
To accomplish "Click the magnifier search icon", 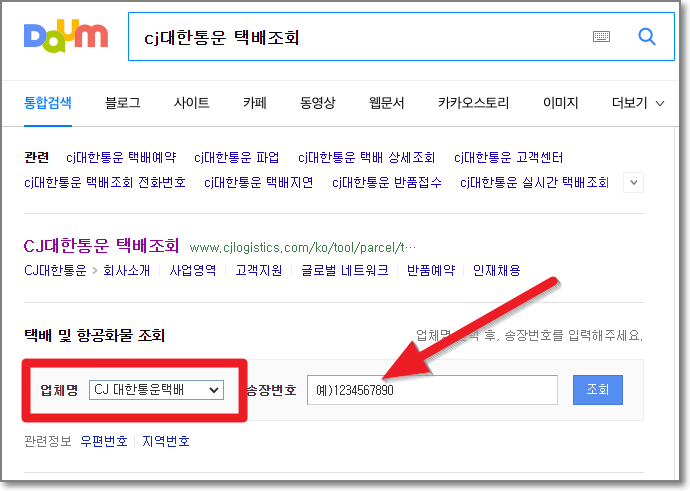I will coord(646,37).
